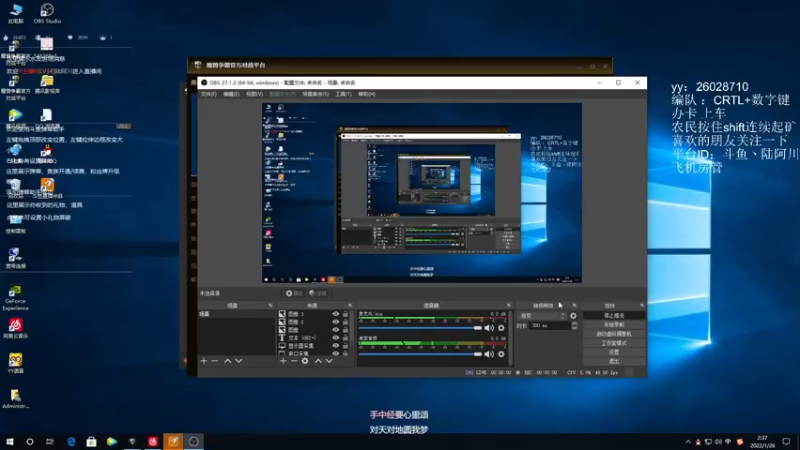Pop out the Sources dock panel
Screen dimensions: 800x450
point(350,305)
